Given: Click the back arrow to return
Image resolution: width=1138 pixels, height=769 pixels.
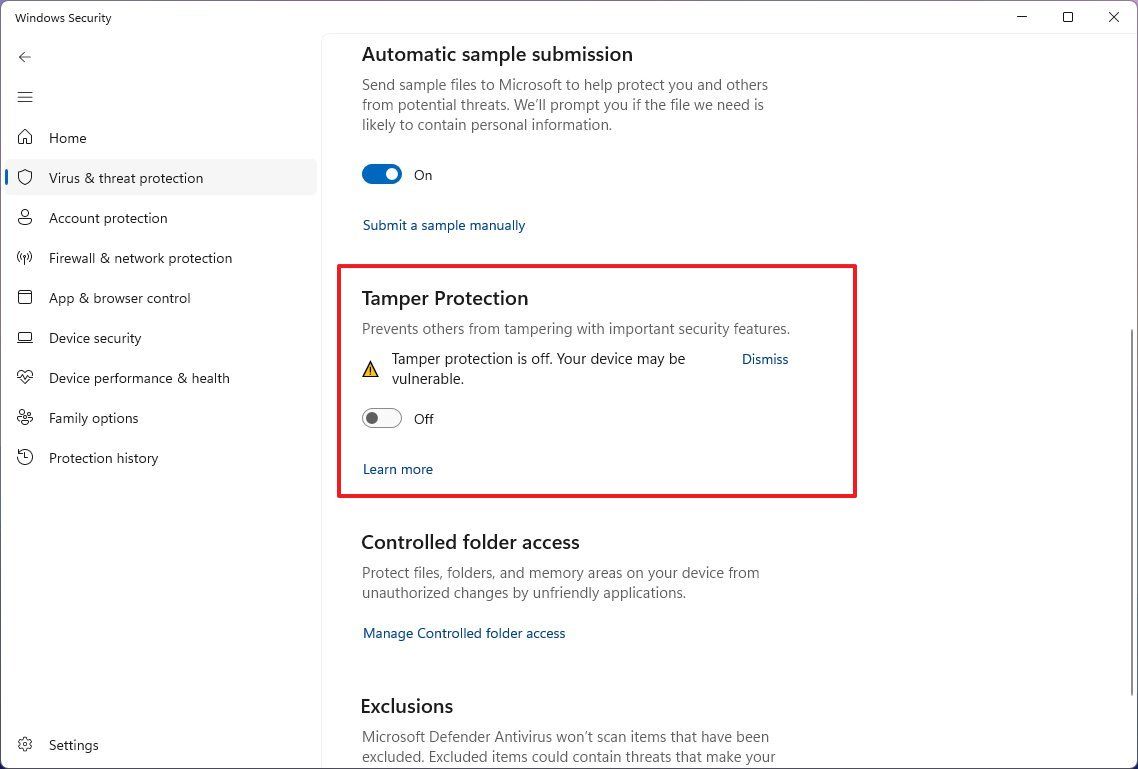Looking at the screenshot, I should pos(25,57).
